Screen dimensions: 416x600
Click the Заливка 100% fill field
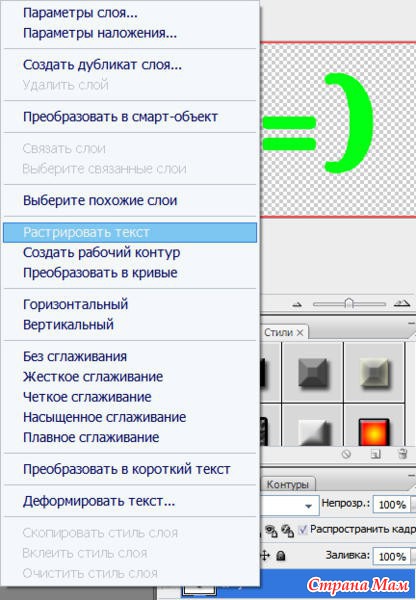[392, 556]
